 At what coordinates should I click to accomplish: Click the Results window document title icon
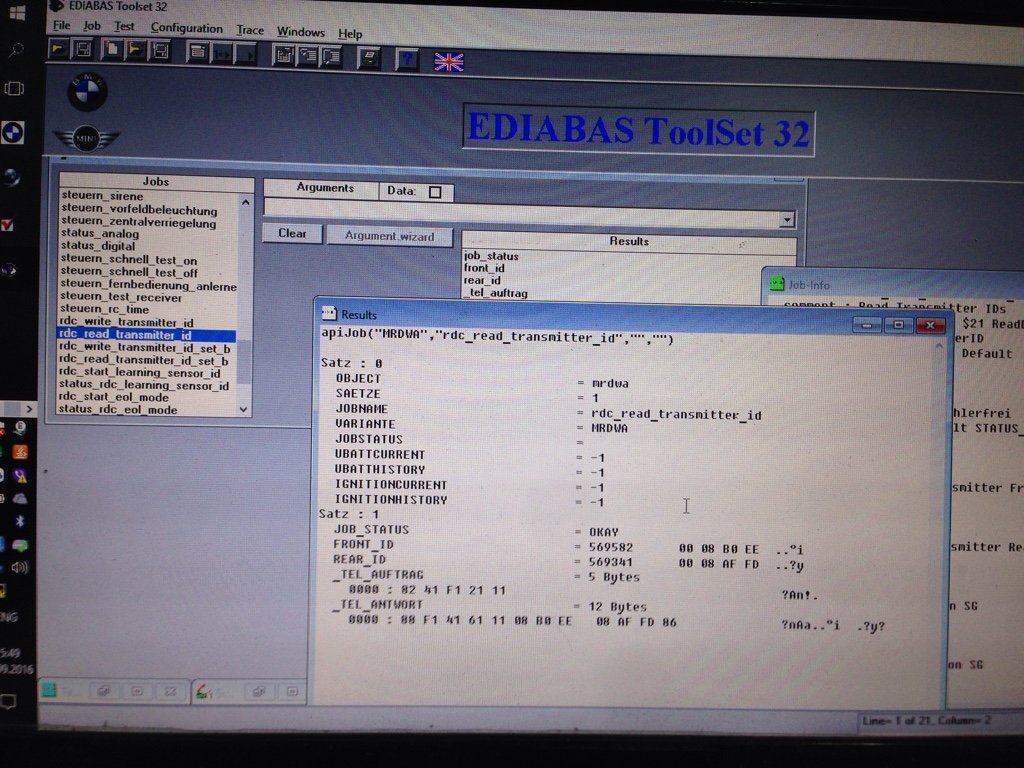click(329, 313)
